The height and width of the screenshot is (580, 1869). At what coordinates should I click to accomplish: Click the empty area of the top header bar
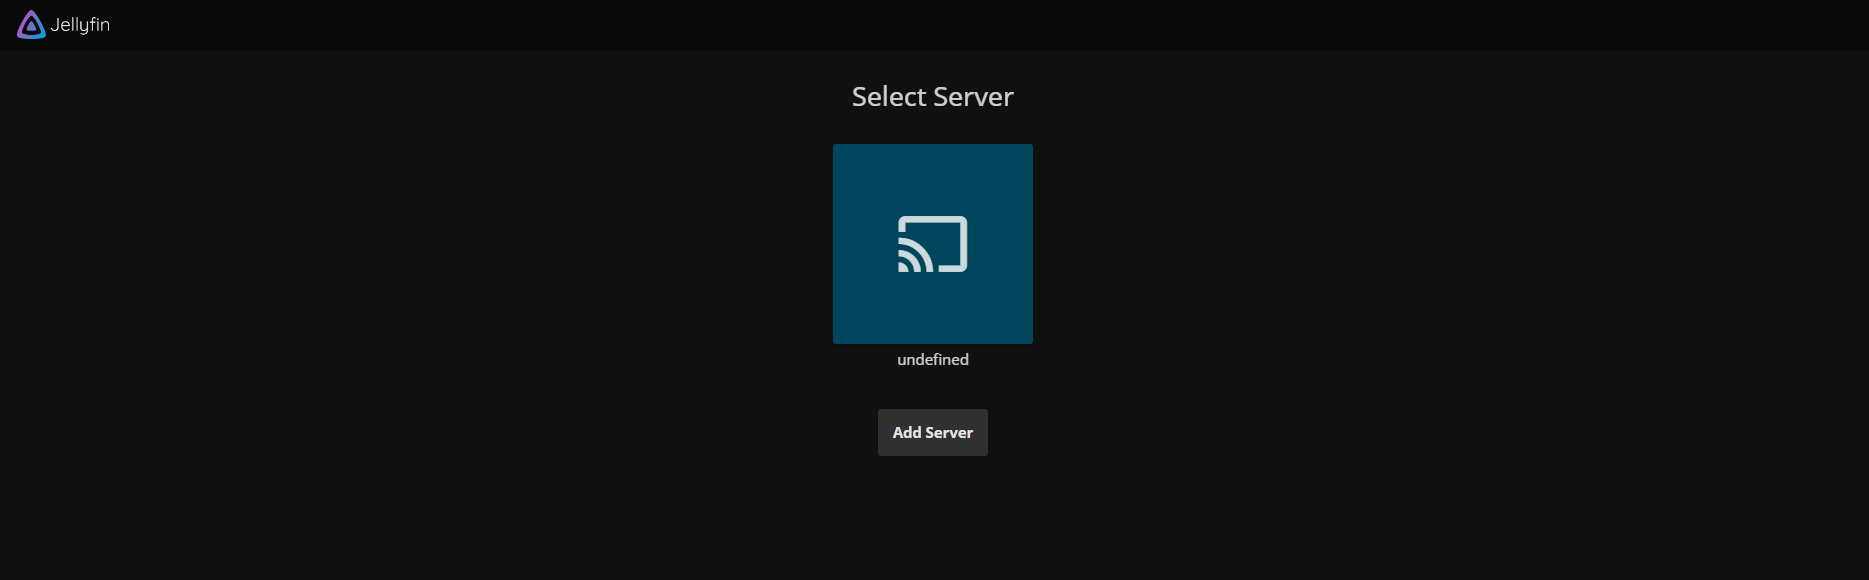click(1000, 25)
